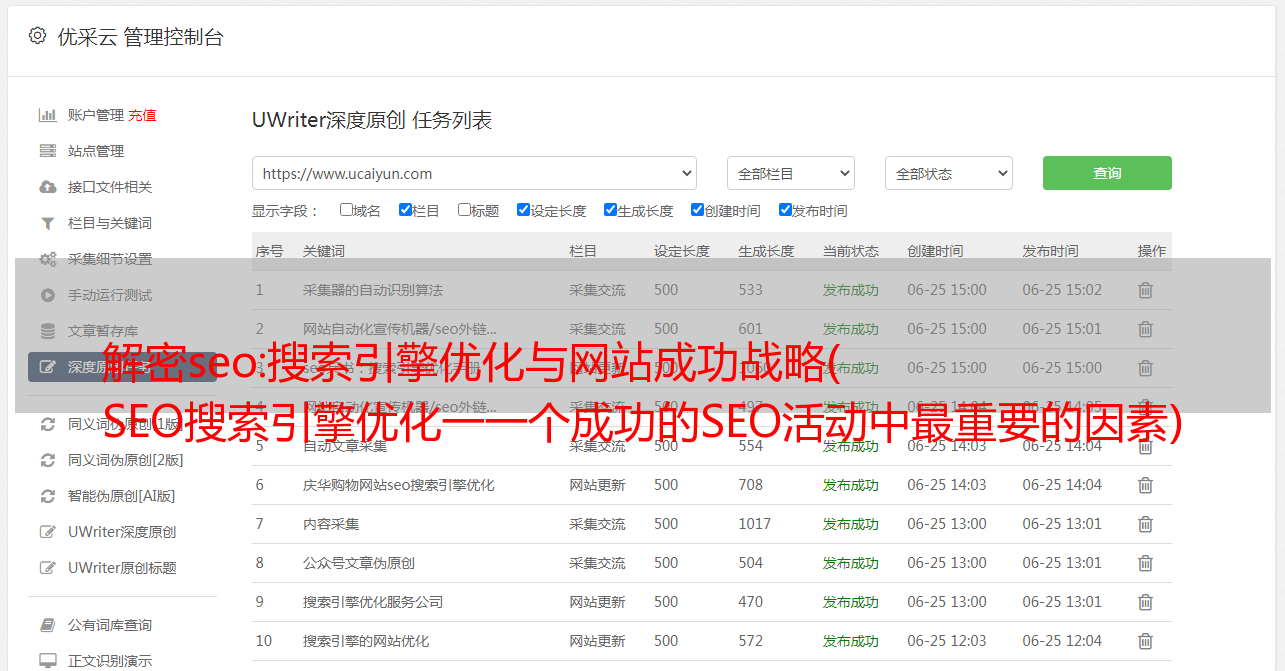Click the trash icon for row 10

[1145, 641]
